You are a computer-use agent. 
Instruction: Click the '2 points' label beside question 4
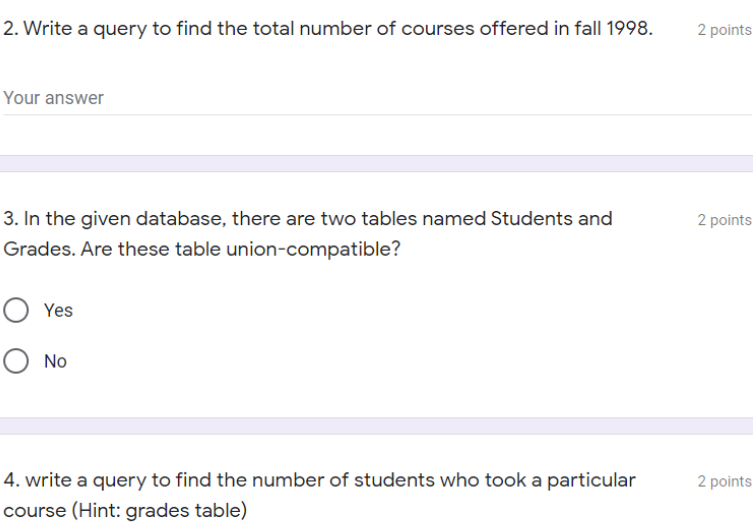point(724,481)
